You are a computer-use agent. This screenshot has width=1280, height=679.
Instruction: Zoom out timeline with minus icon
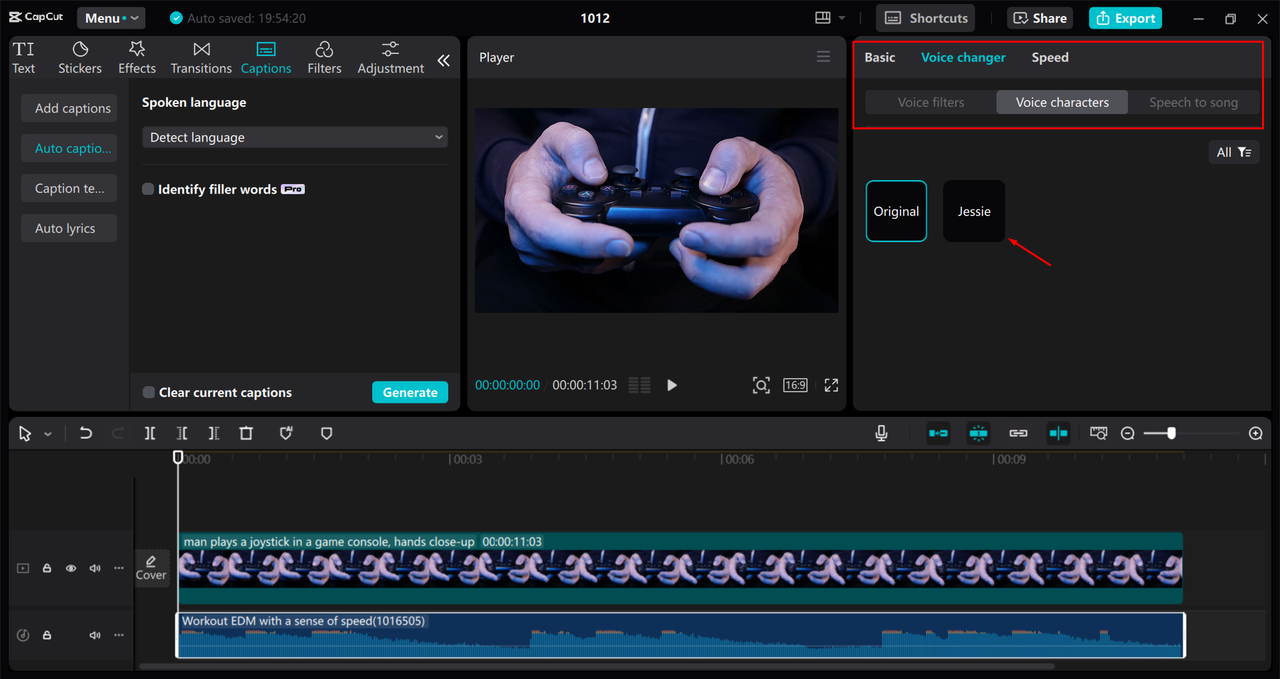[1128, 433]
